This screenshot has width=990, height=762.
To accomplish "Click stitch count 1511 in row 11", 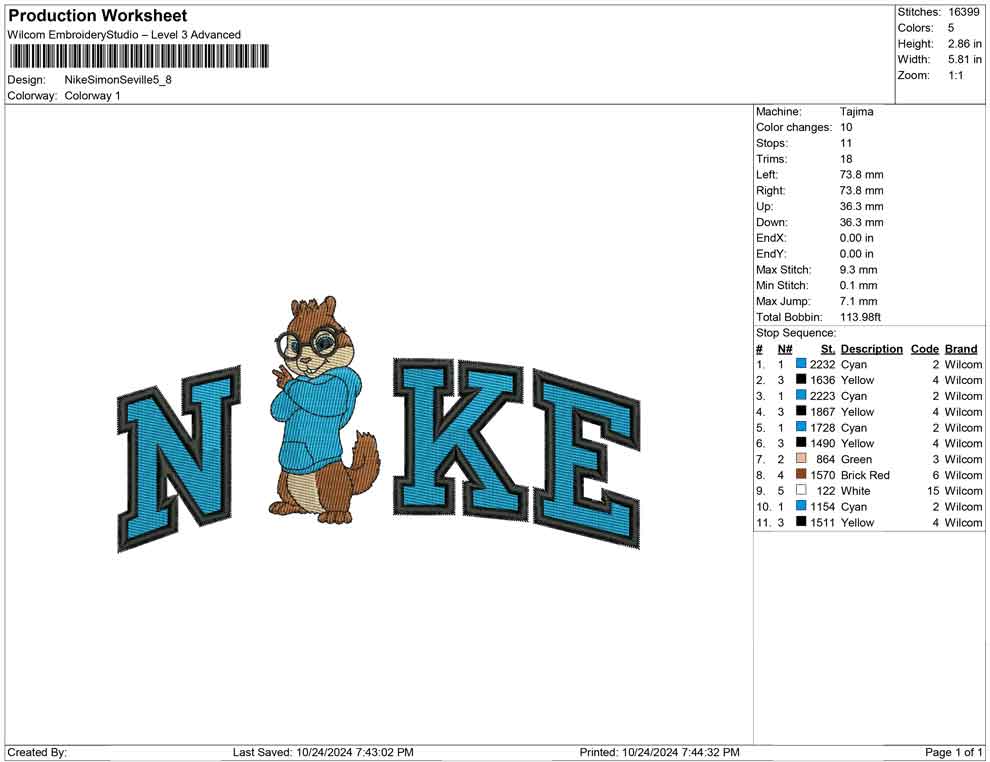I will coord(822,523).
